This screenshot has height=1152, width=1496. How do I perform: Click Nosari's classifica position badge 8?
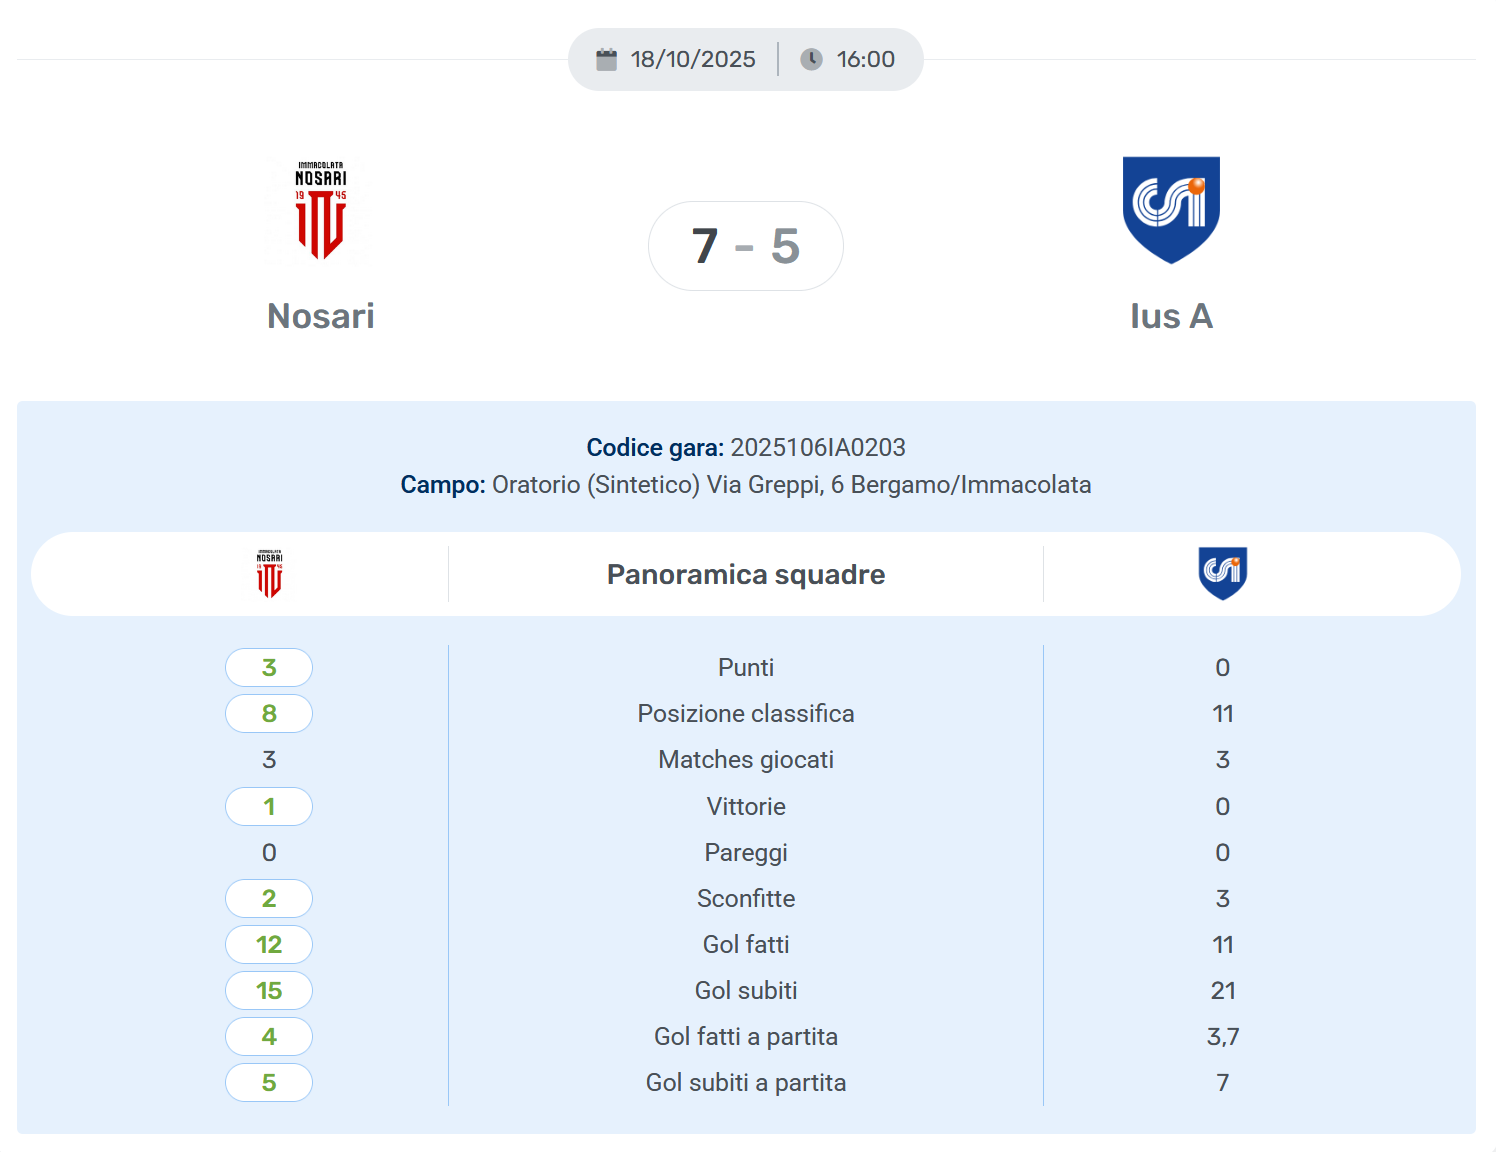(269, 713)
